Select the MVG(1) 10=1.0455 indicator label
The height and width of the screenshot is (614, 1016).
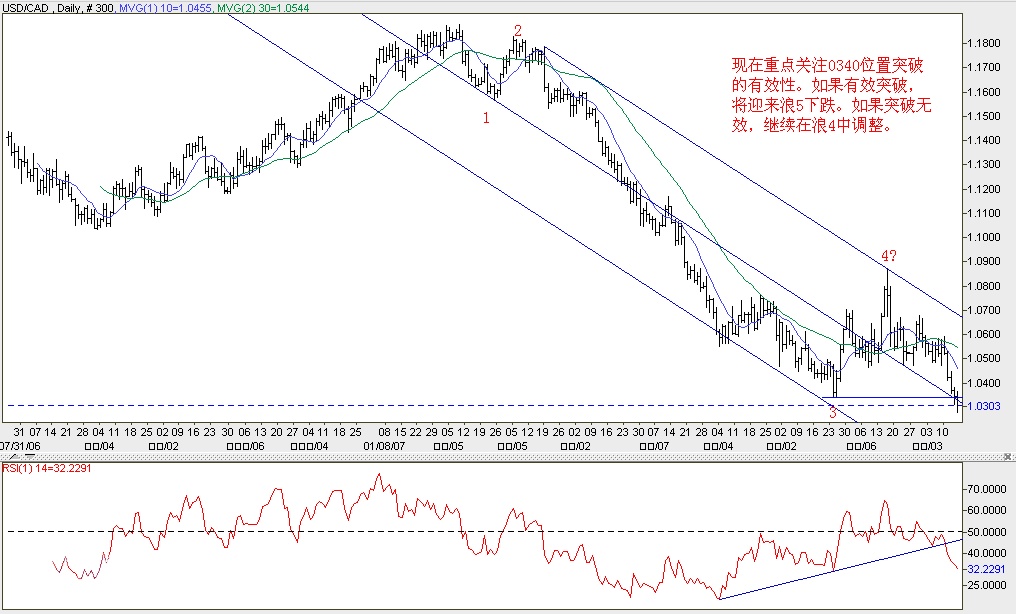coord(165,8)
